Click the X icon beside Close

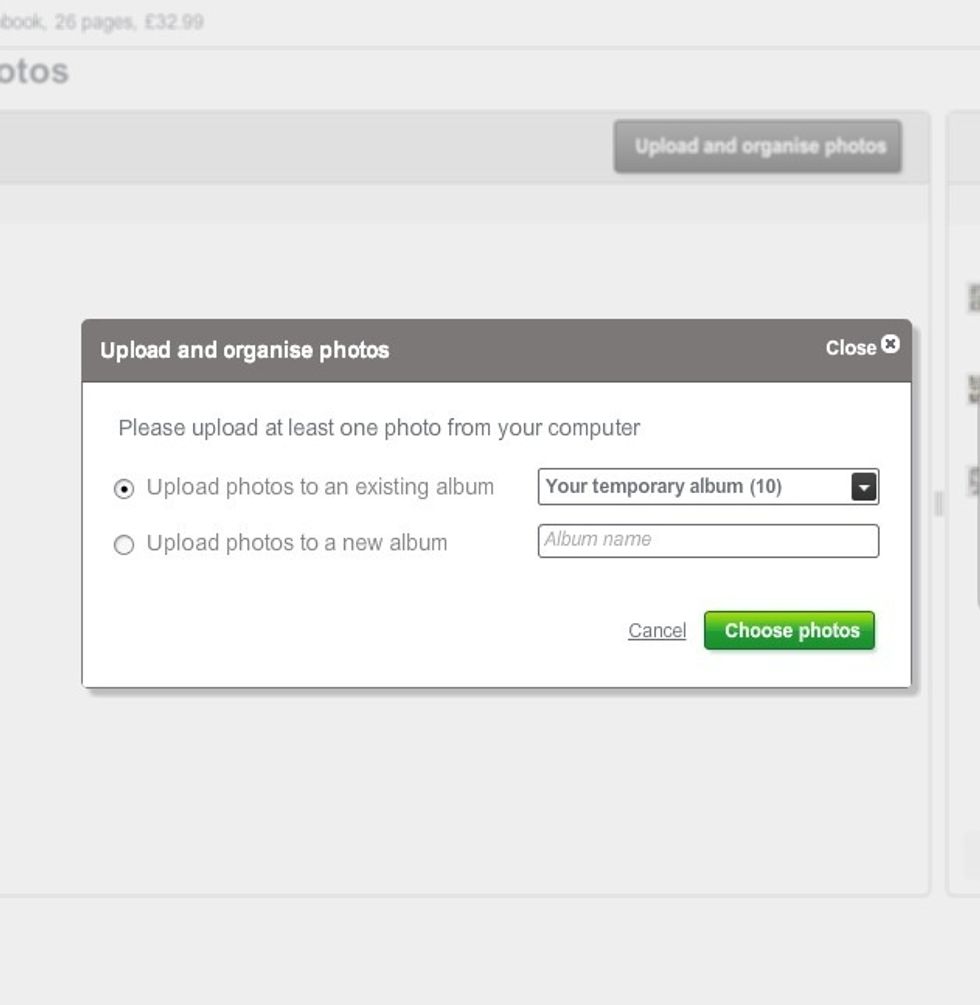tap(890, 344)
